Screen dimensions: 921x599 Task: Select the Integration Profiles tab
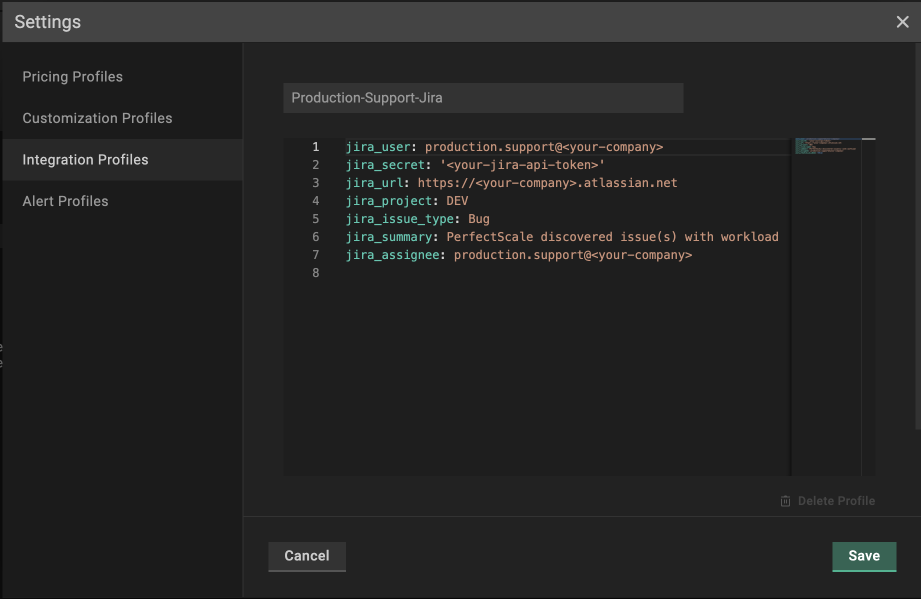coord(85,160)
